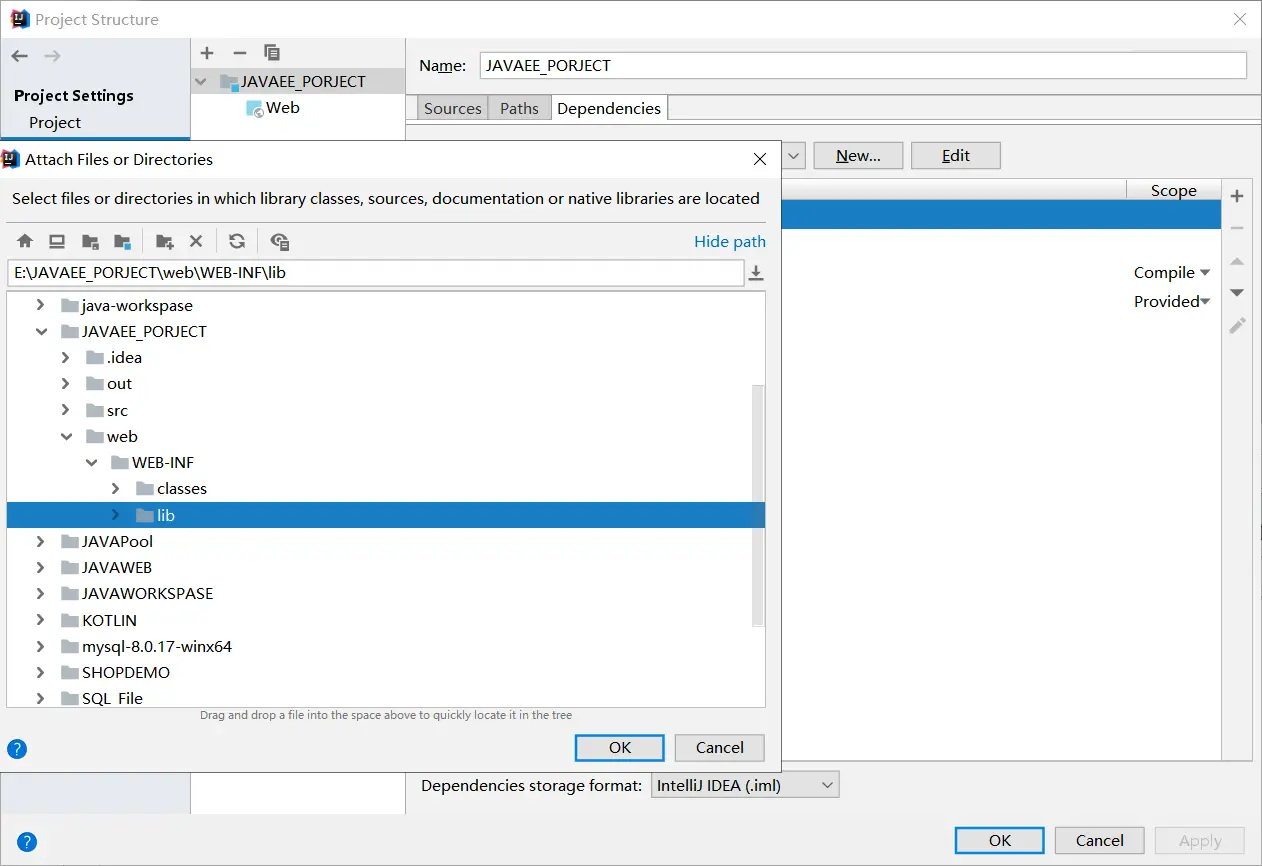Click OK in Attach Files dialog
1262x866 pixels.
pos(620,747)
